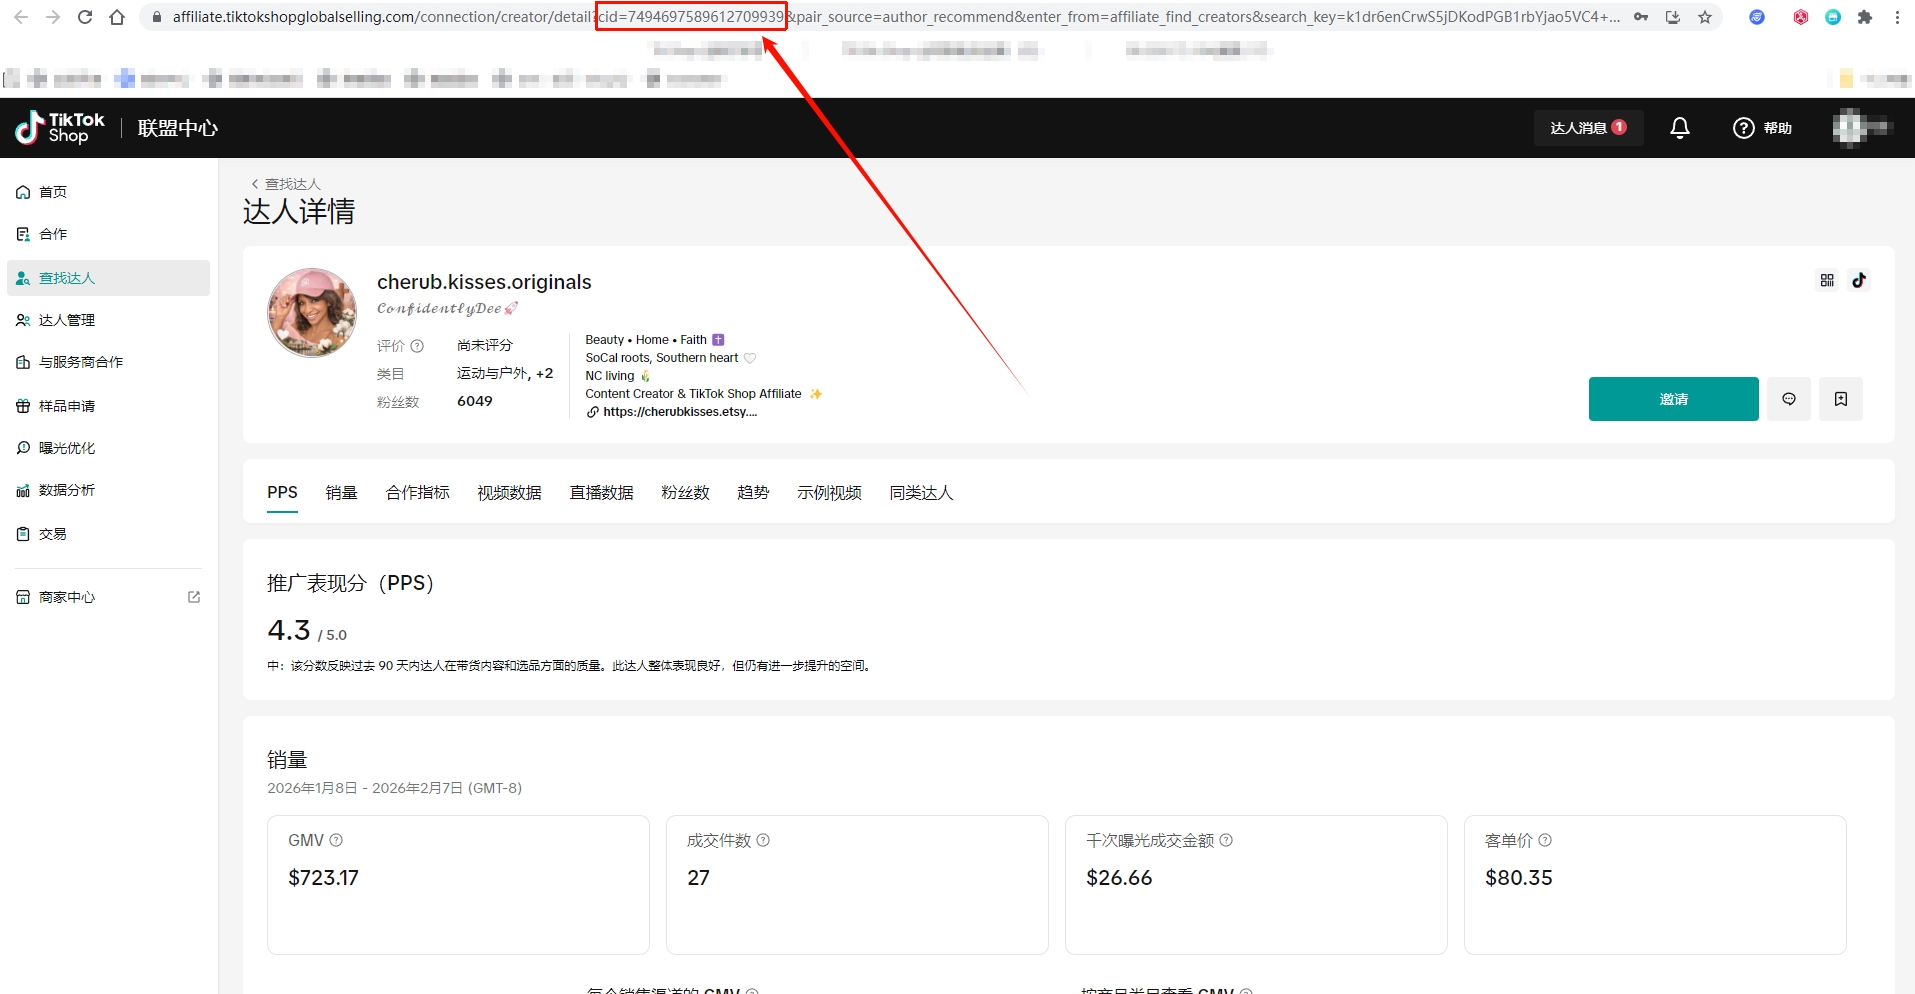Reload the page in the browser
1915x994 pixels.
(85, 17)
